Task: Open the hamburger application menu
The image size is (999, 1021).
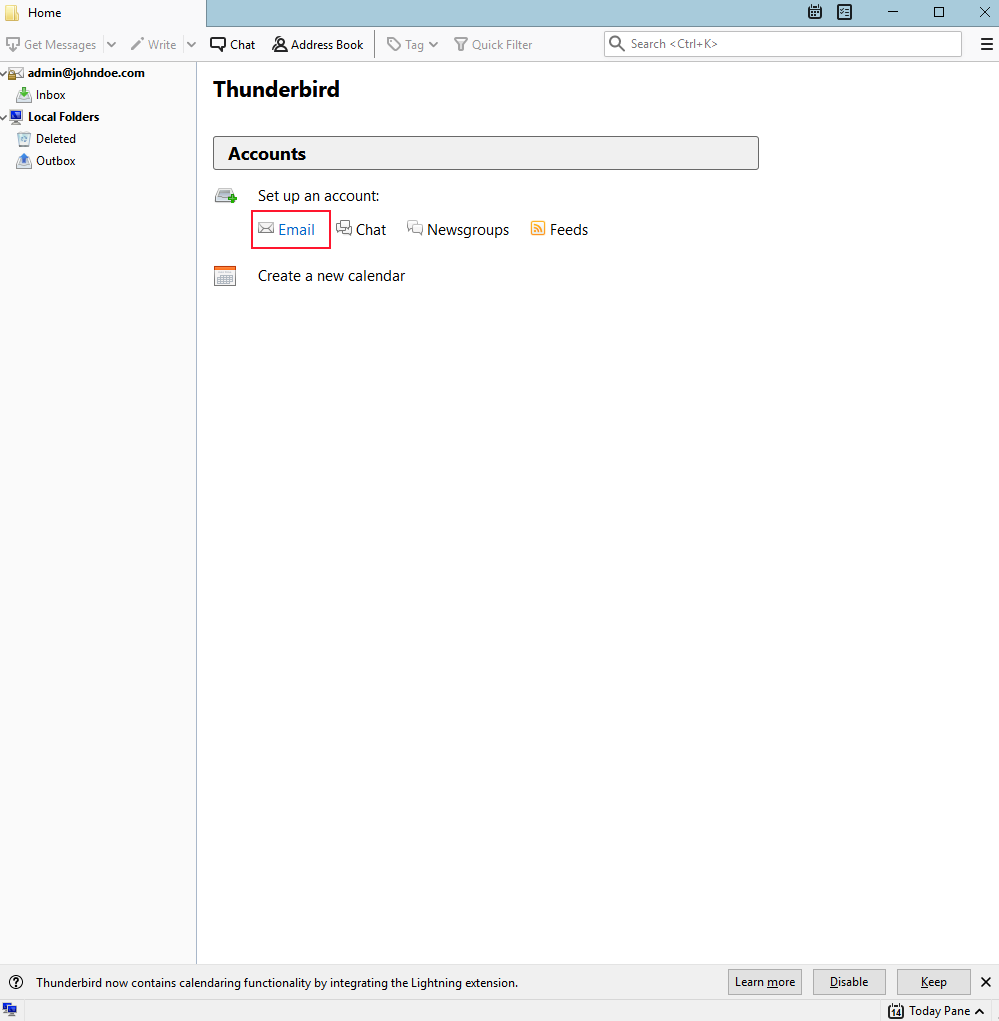Action: (x=986, y=44)
